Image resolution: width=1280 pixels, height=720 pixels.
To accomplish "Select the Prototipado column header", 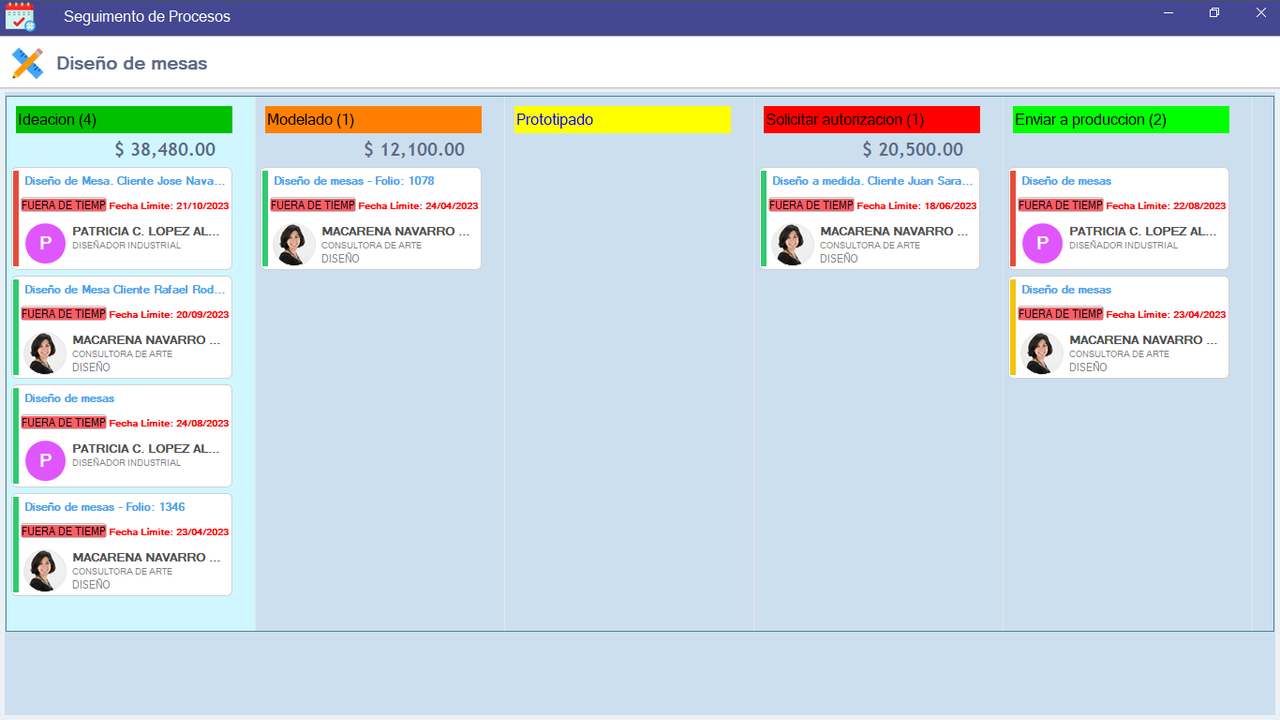I will 622,119.
